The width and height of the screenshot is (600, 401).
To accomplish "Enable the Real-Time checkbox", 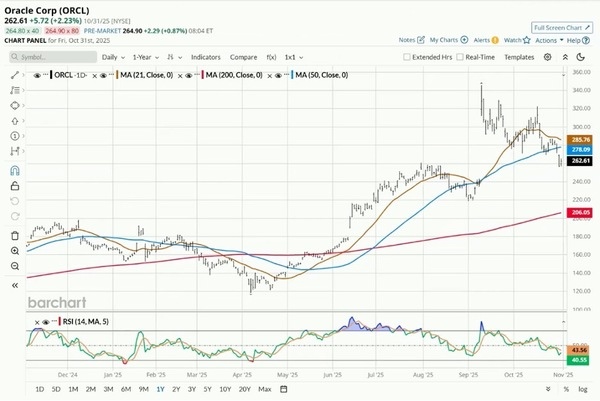I will click(459, 58).
